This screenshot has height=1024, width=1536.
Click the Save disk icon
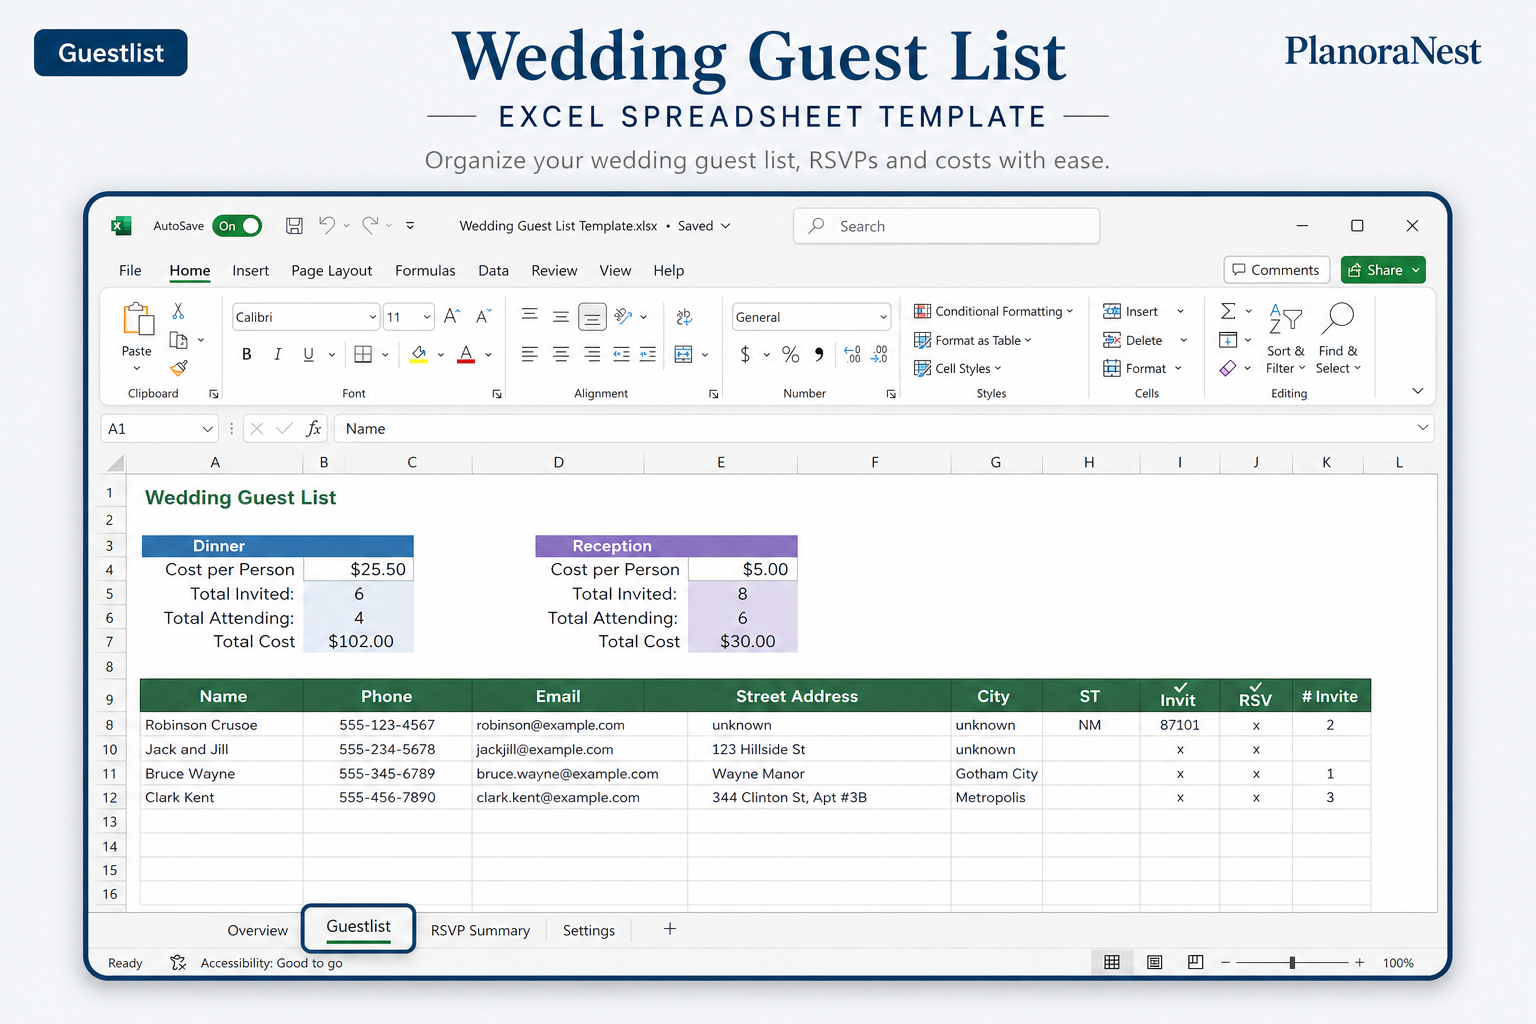pos(294,226)
